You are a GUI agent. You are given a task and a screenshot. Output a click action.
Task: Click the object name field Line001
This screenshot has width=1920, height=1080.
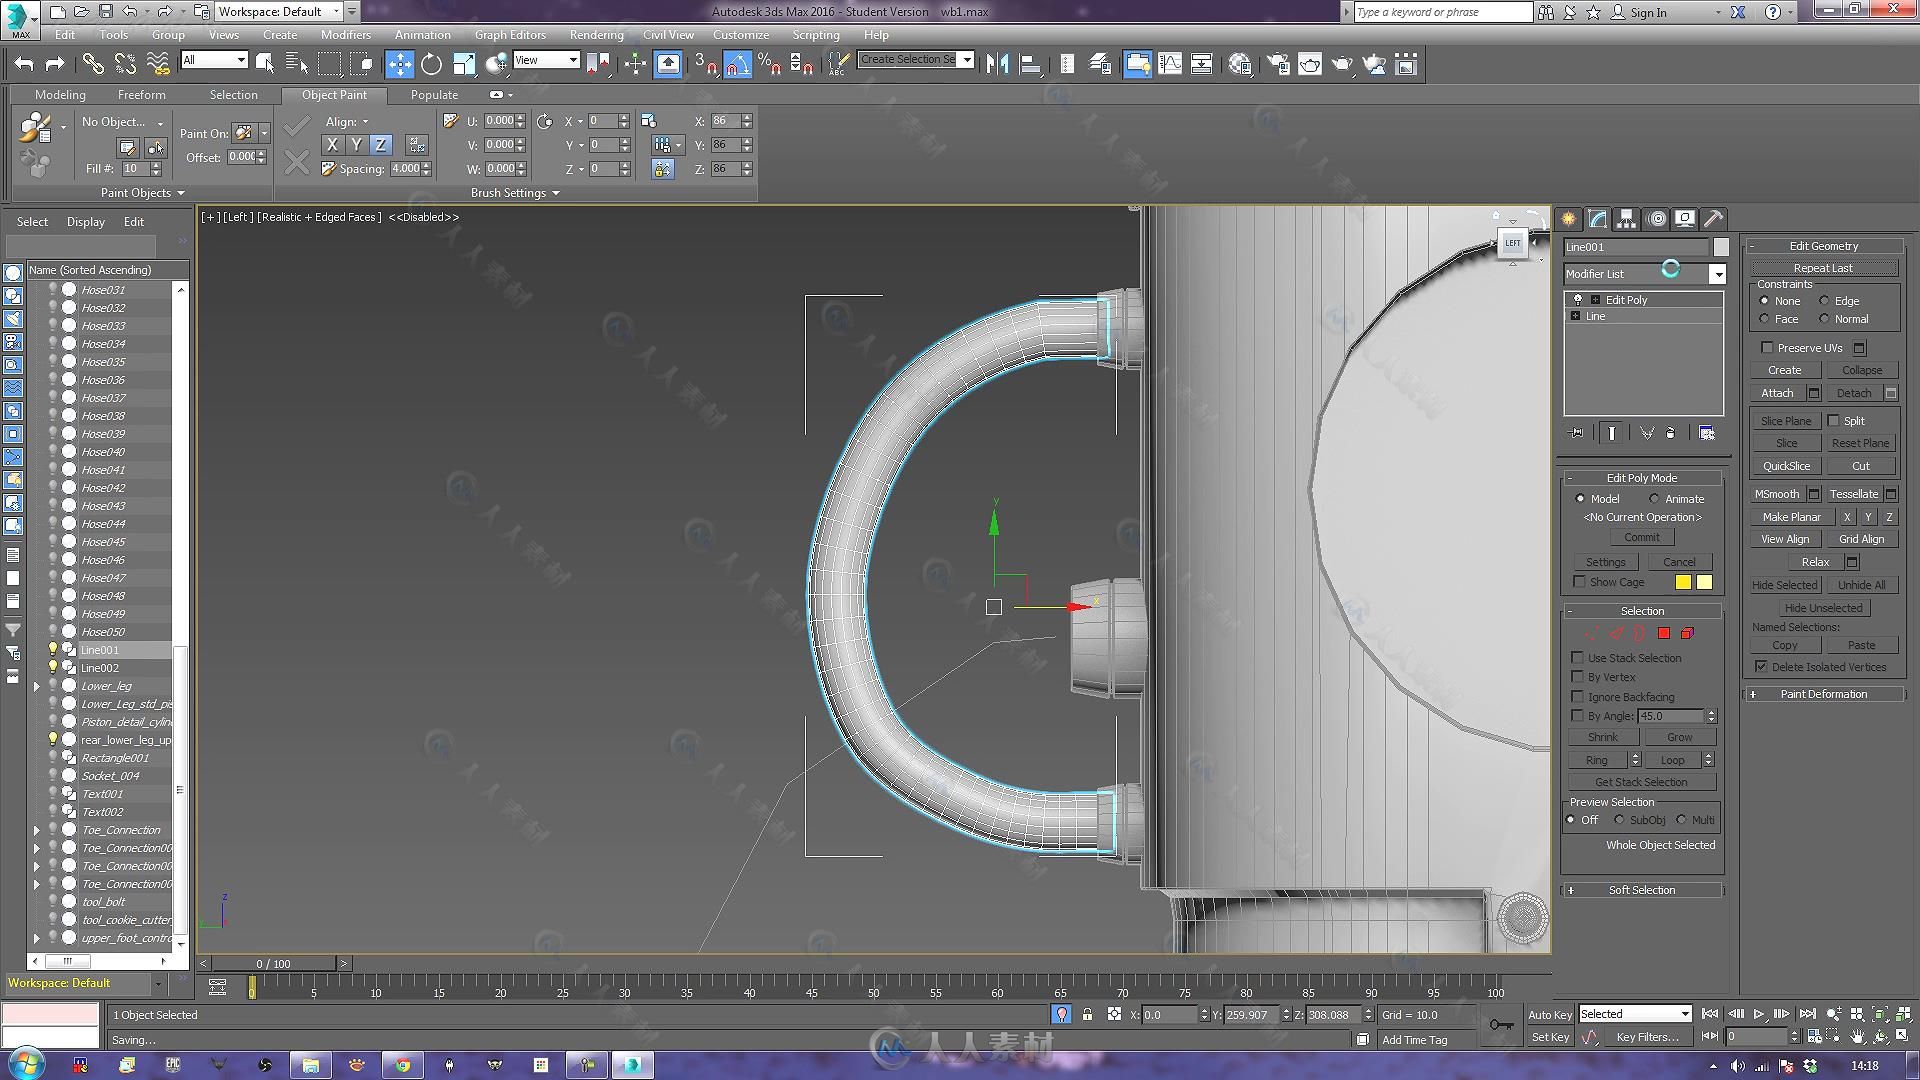coord(1636,247)
